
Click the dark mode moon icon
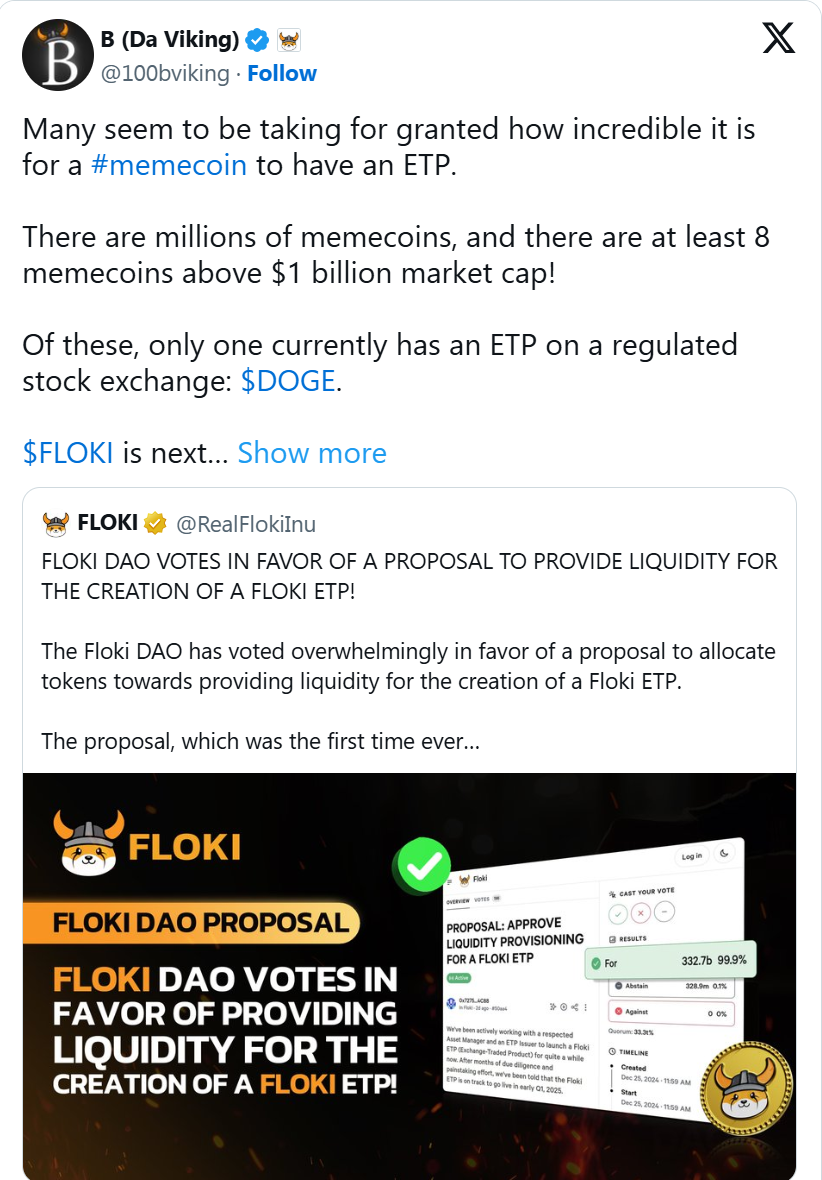(725, 853)
